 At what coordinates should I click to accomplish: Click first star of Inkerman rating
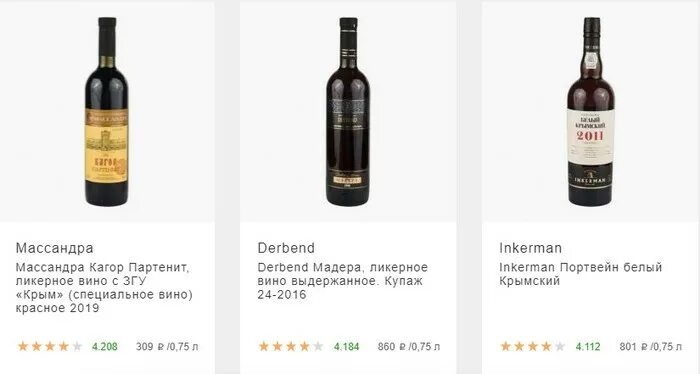[x=506, y=346]
